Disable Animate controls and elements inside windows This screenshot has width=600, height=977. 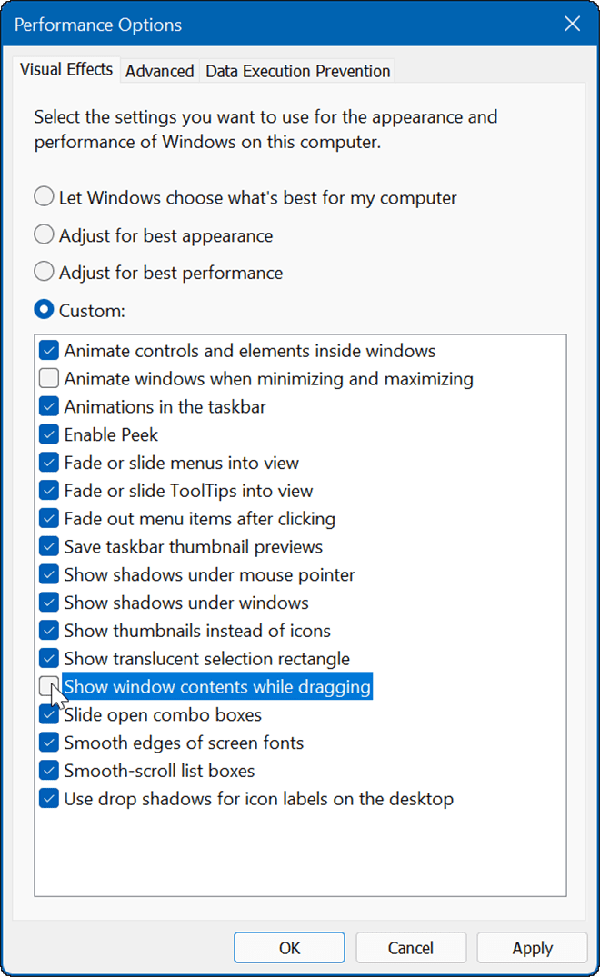[47, 350]
